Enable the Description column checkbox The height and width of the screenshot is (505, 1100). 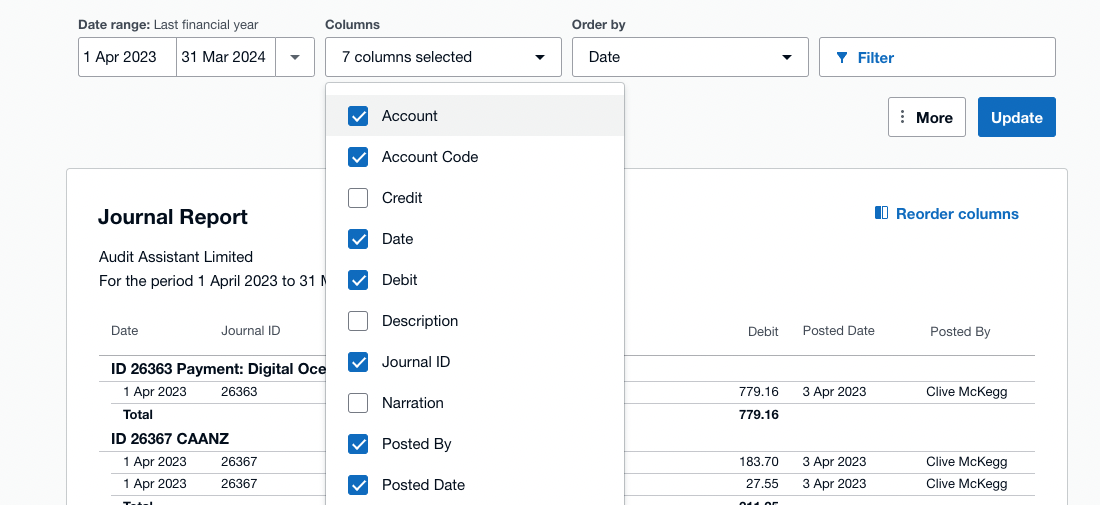(358, 321)
